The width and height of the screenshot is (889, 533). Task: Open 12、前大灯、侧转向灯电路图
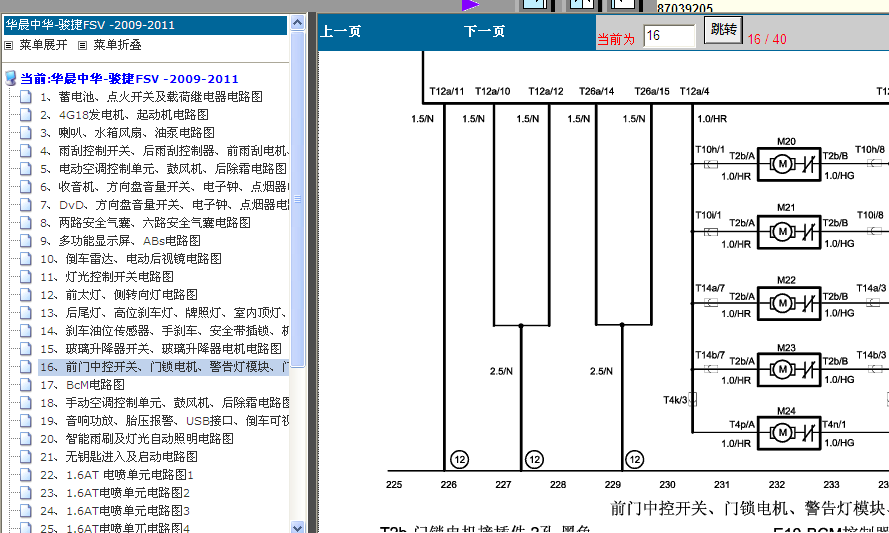click(118, 295)
